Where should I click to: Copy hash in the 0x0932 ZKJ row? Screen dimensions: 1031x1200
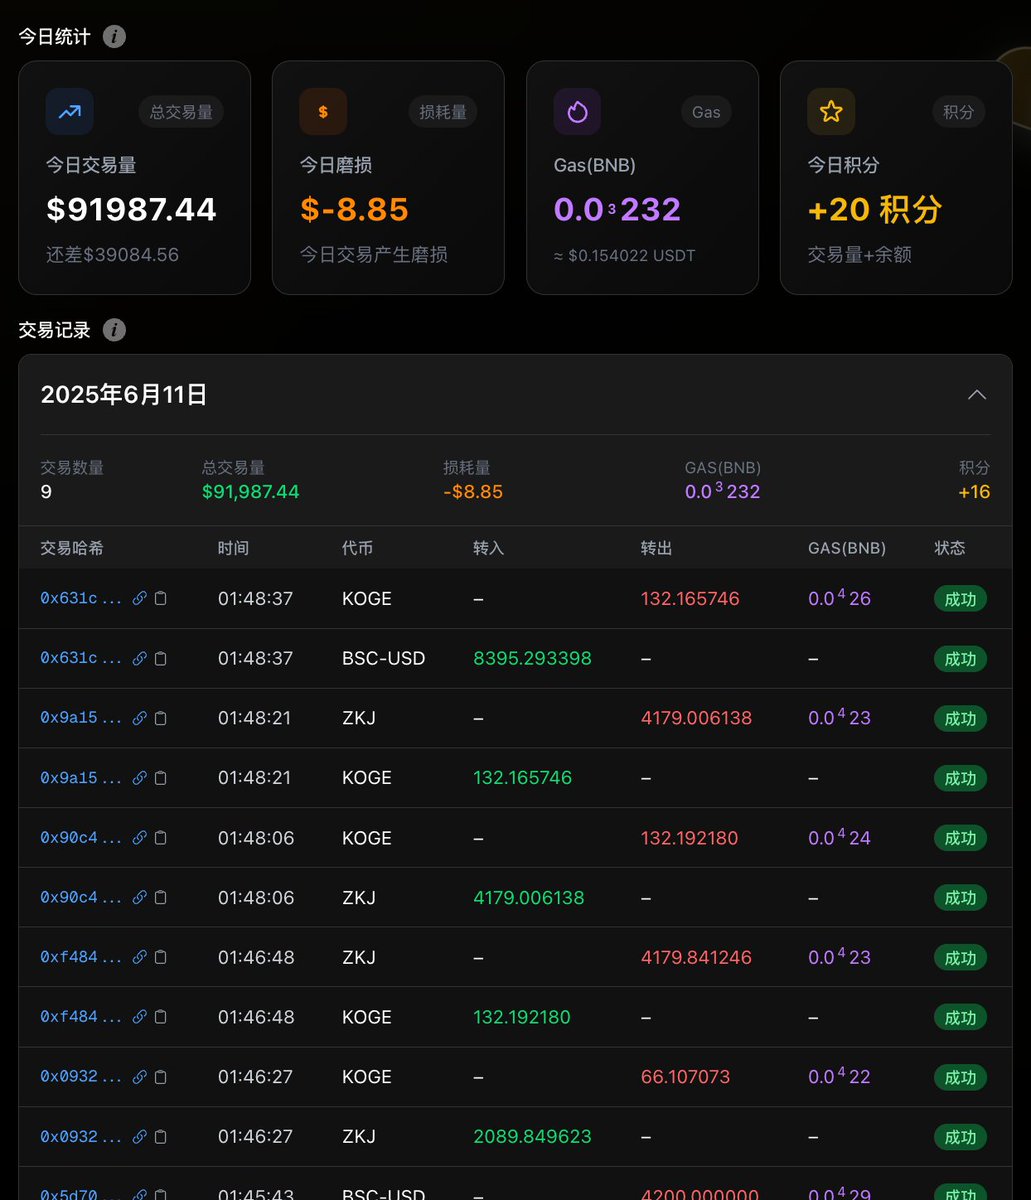(x=161, y=1137)
